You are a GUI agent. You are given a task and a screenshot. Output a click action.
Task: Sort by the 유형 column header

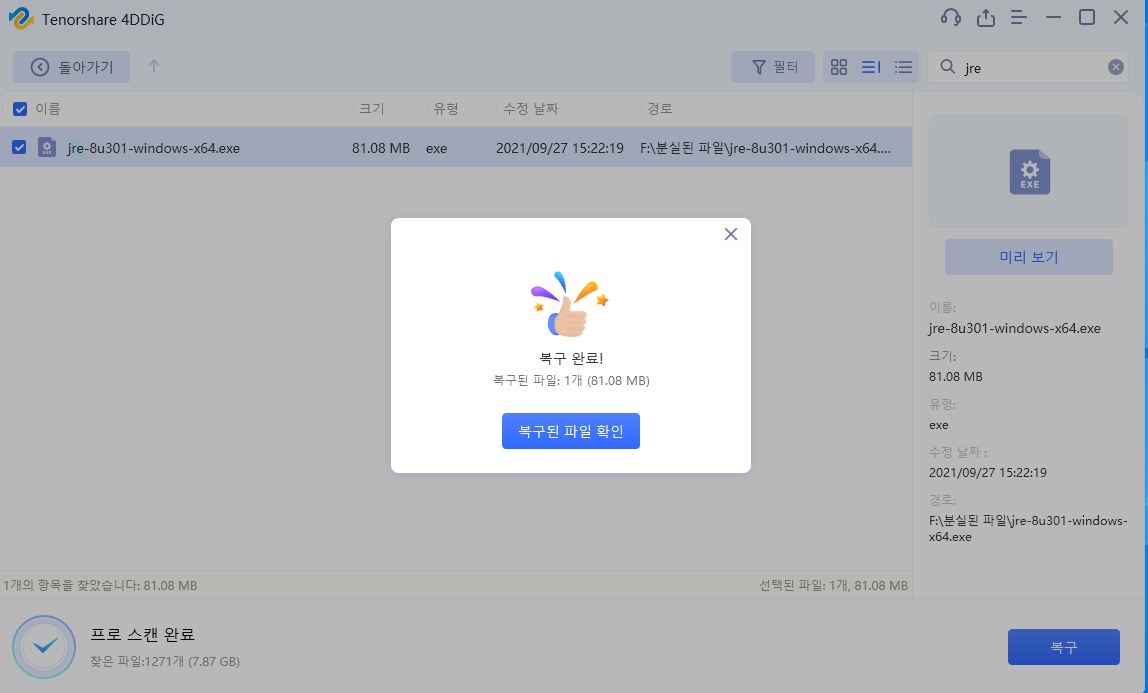445,109
